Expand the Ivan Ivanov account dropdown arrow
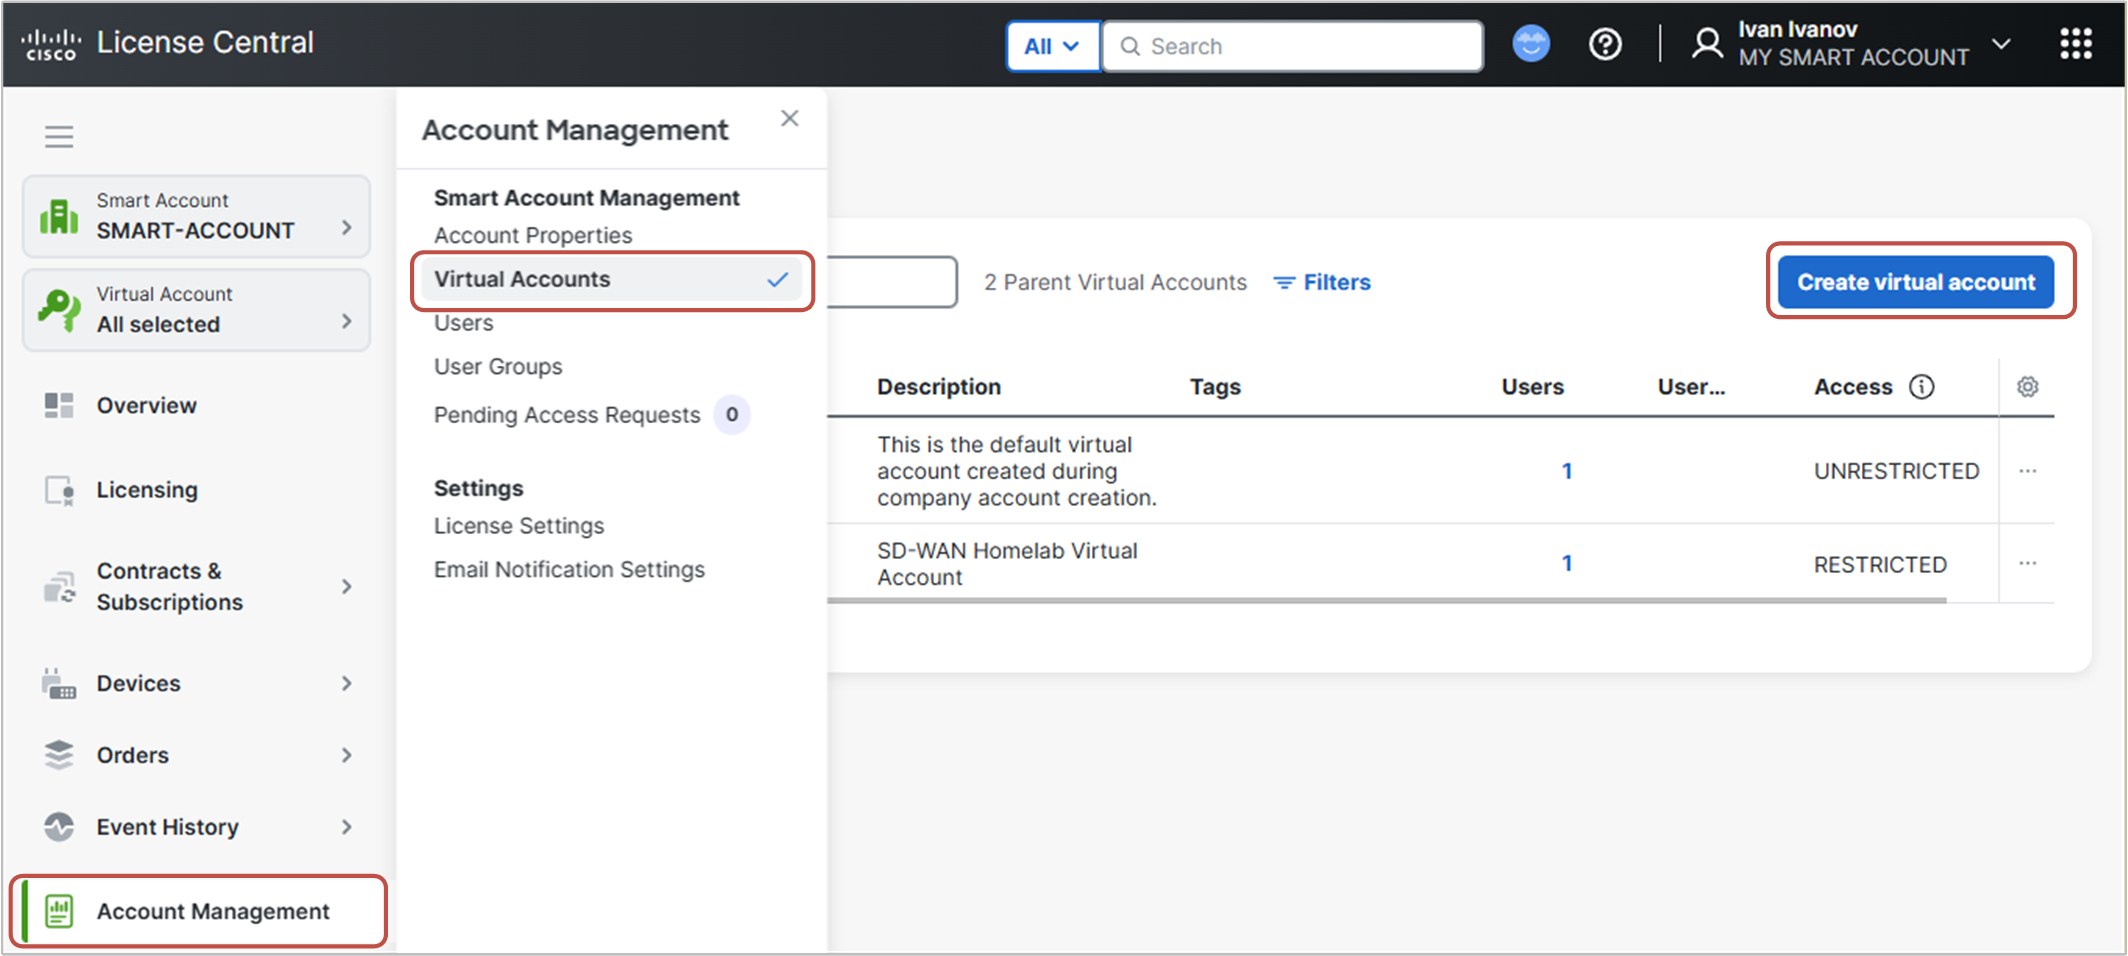The image size is (2128, 956). point(2001,44)
